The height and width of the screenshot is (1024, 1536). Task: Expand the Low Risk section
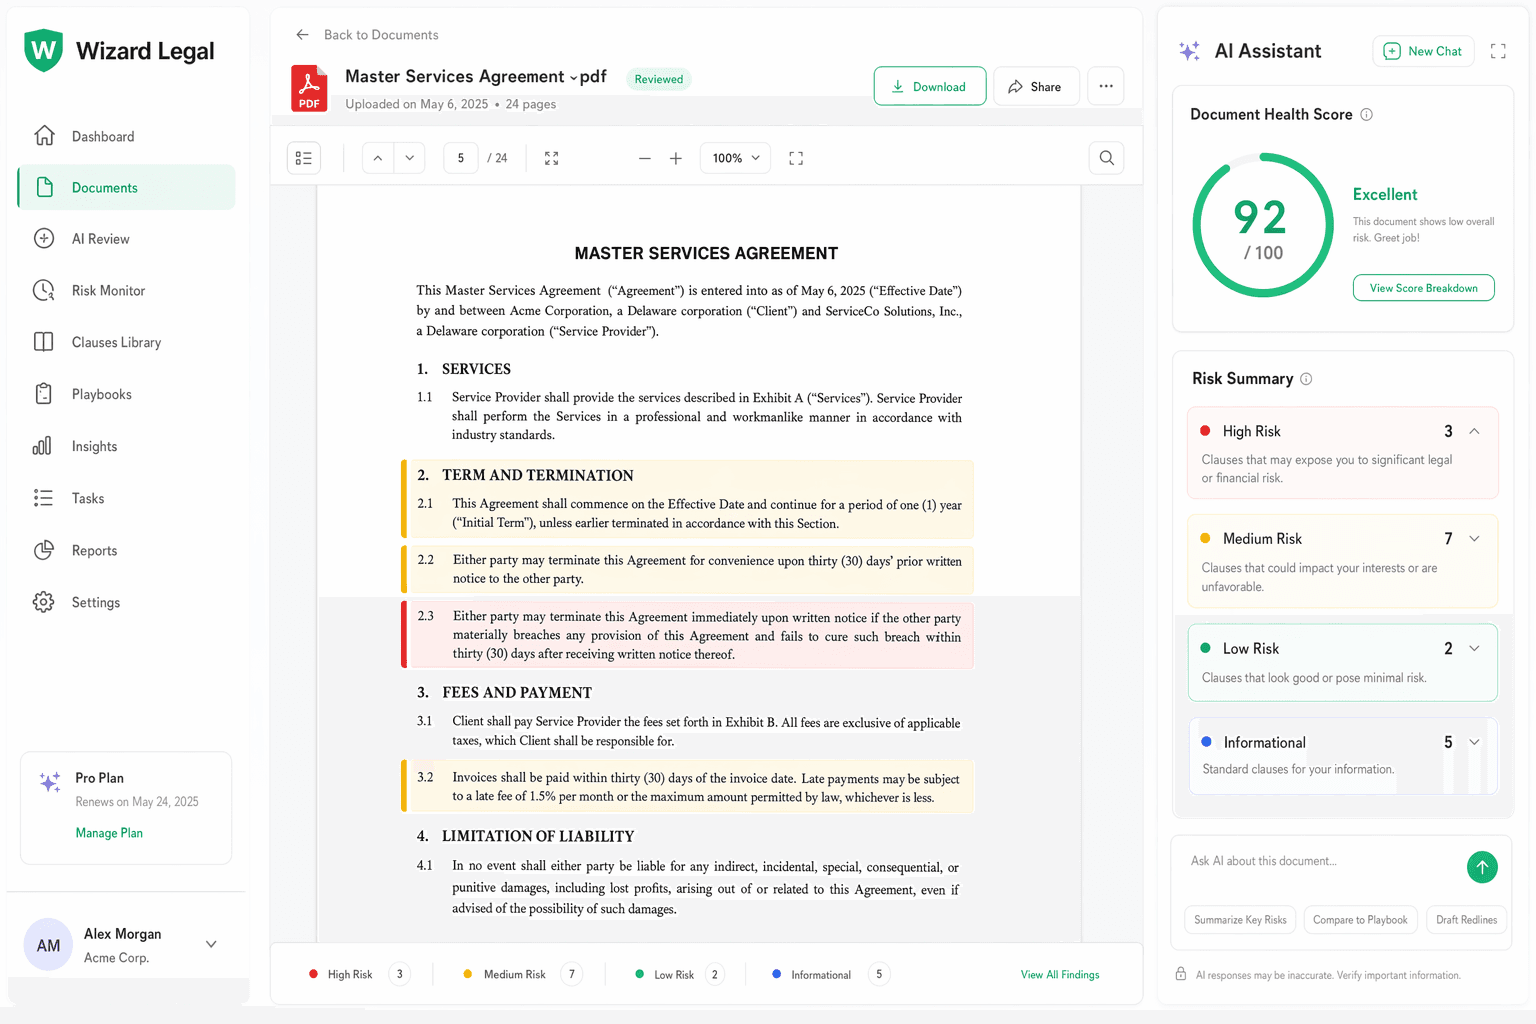pyautogui.click(x=1474, y=649)
